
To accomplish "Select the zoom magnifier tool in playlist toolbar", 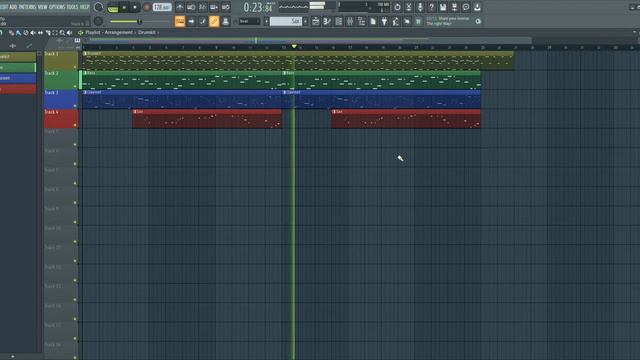I will (x=62, y=33).
